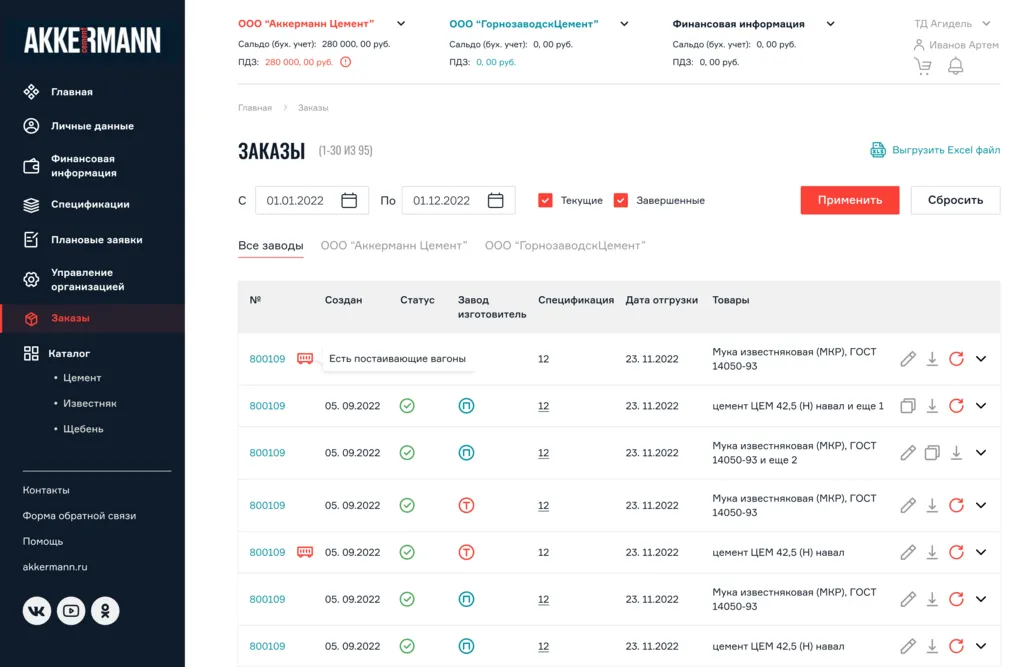Open the notifications bell
The image size is (1024, 667).
point(955,65)
